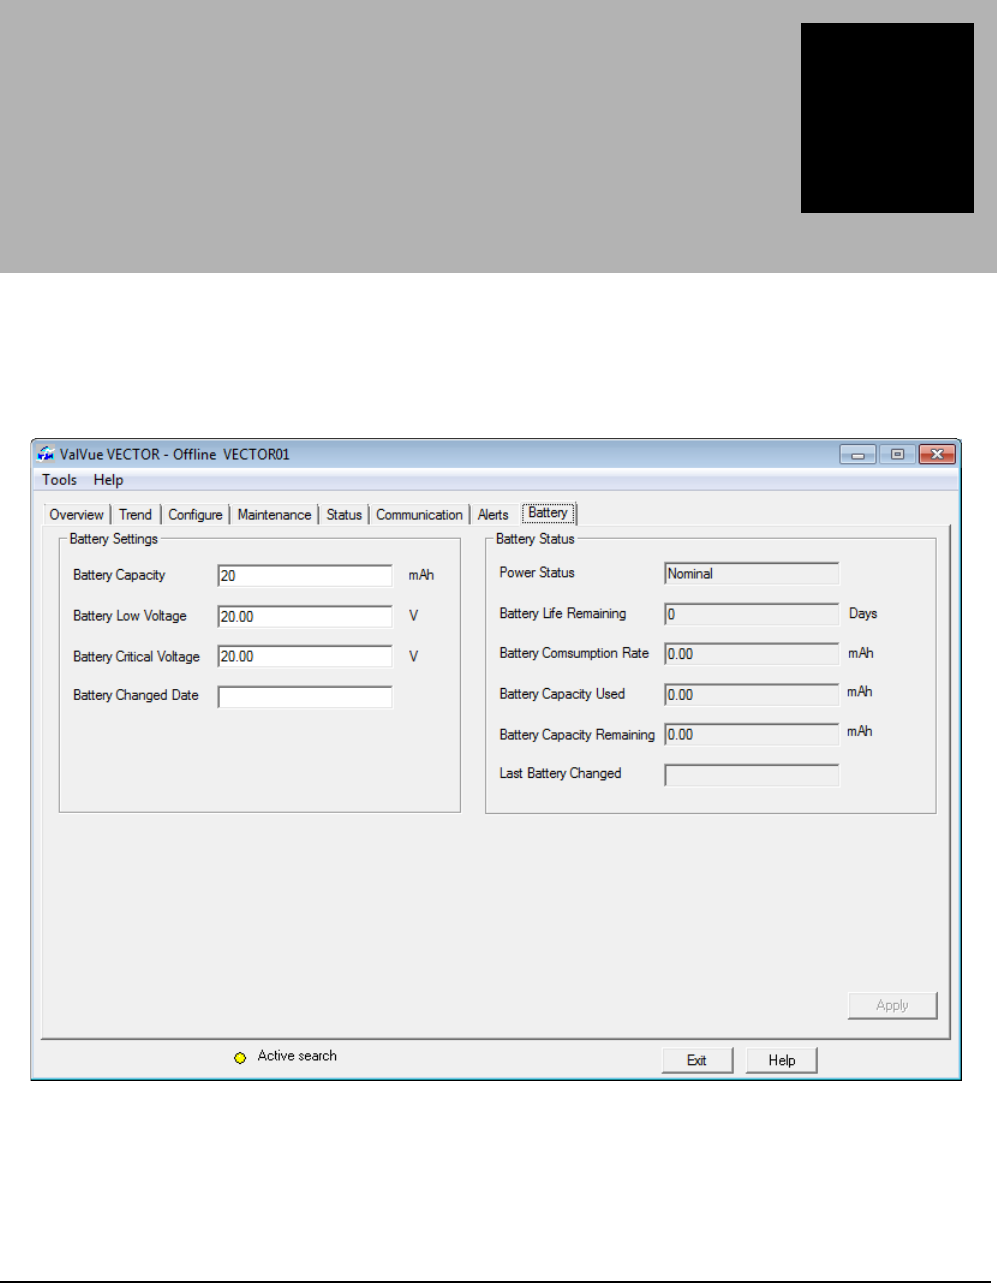This screenshot has height=1283, width=997.
Task: Click the Battery Capacity input field
Action: [305, 576]
